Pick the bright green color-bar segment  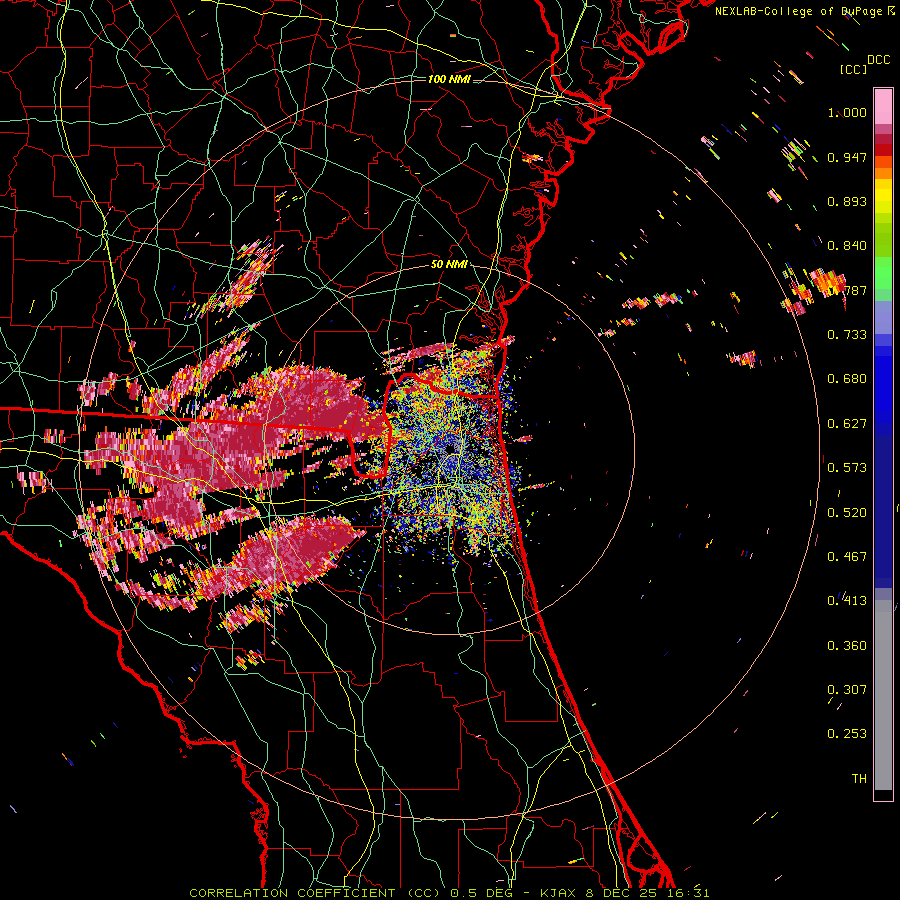[883, 273]
